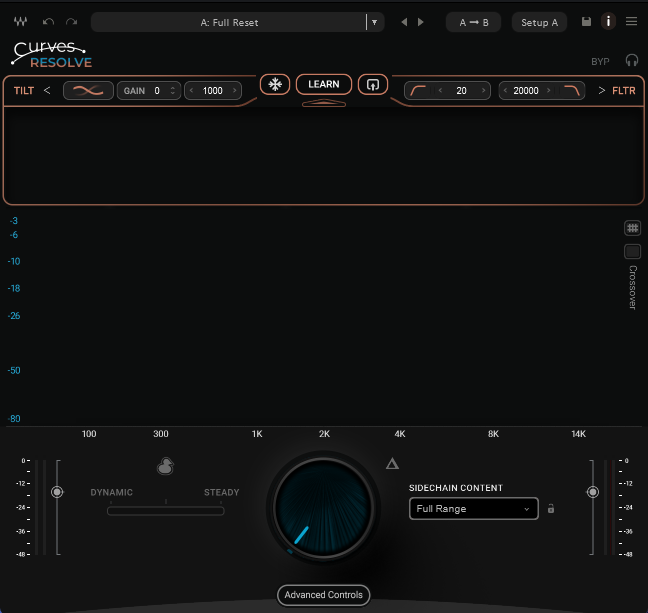Click the duck icon above Dynamic/Steady slider
Viewport: 648px width, 613px height.
(165, 466)
